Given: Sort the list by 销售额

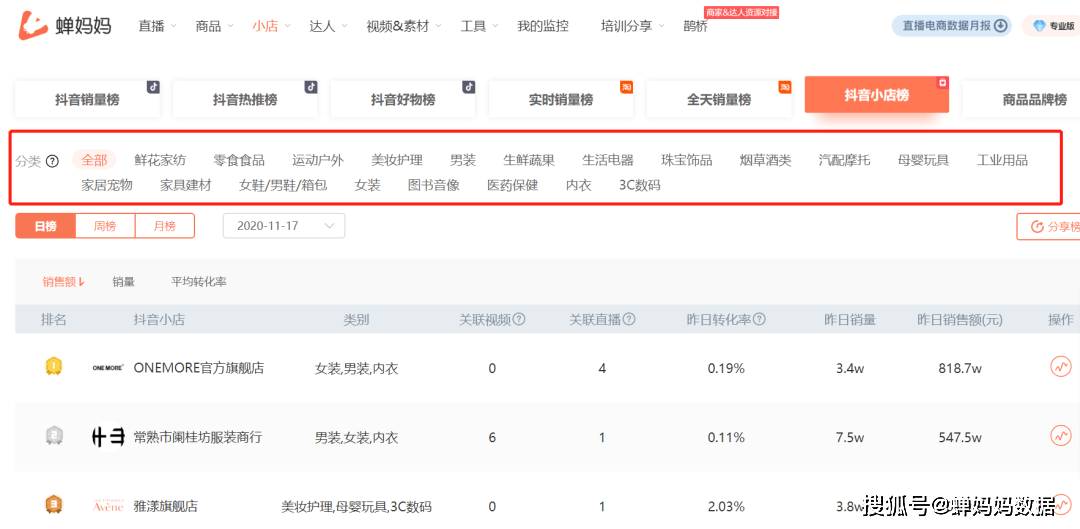Looking at the screenshot, I should (63, 282).
